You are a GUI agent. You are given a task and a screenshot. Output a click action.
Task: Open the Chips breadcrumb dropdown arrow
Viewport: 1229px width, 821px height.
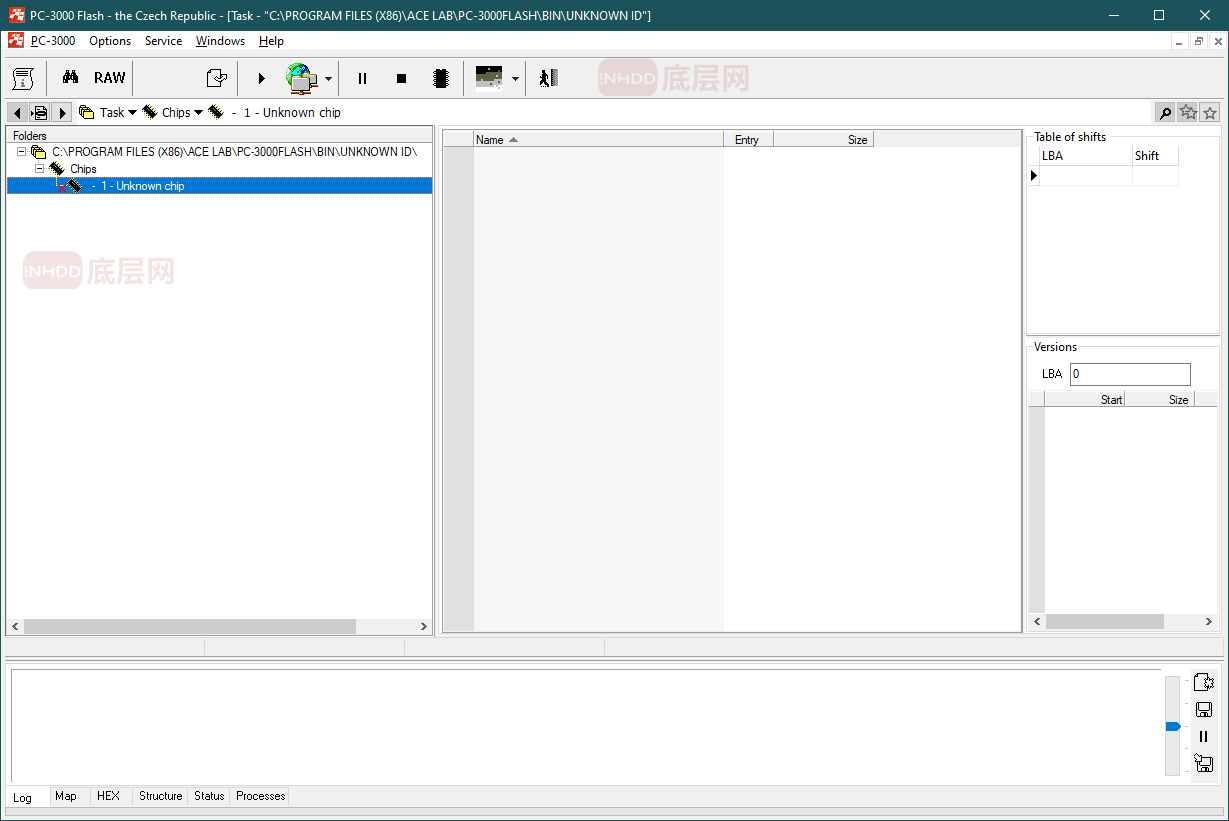[198, 113]
